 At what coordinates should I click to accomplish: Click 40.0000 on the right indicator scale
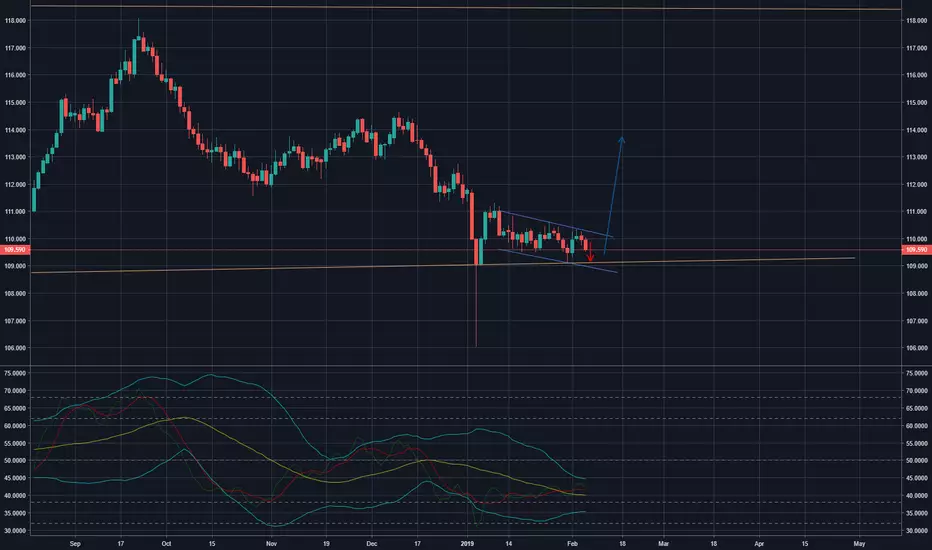[x=917, y=495]
